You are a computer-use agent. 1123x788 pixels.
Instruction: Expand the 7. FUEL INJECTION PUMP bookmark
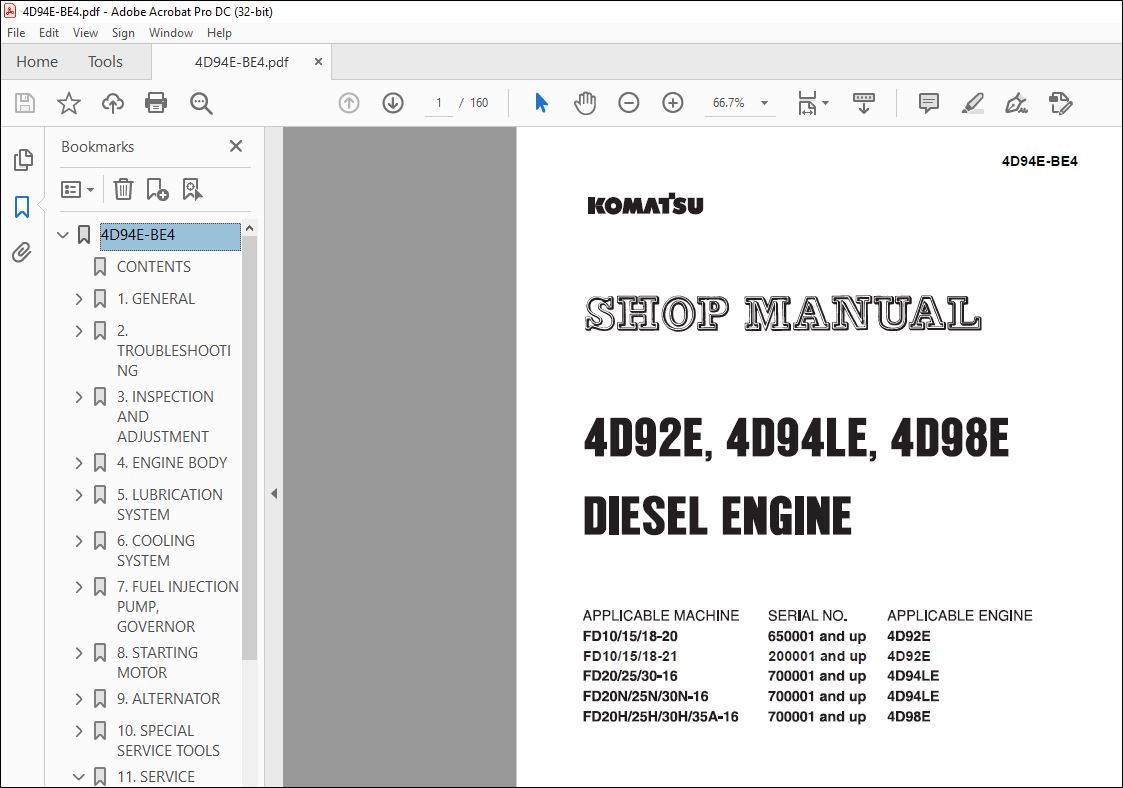tap(79, 587)
